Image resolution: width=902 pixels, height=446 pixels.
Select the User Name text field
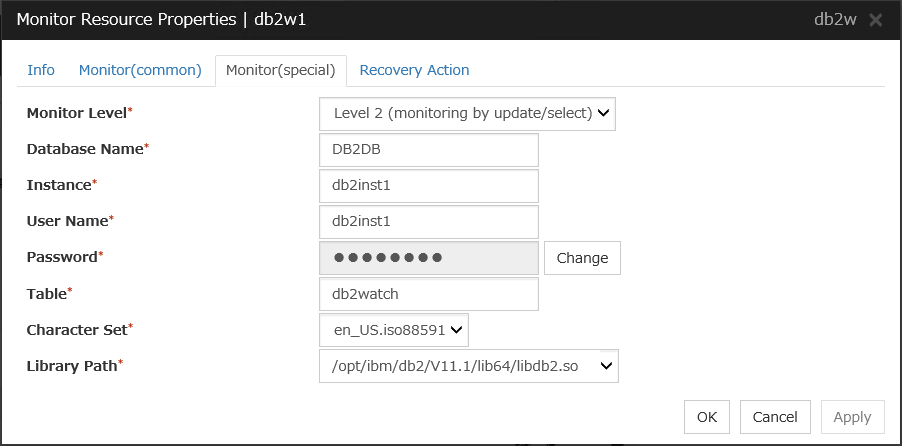(x=429, y=222)
